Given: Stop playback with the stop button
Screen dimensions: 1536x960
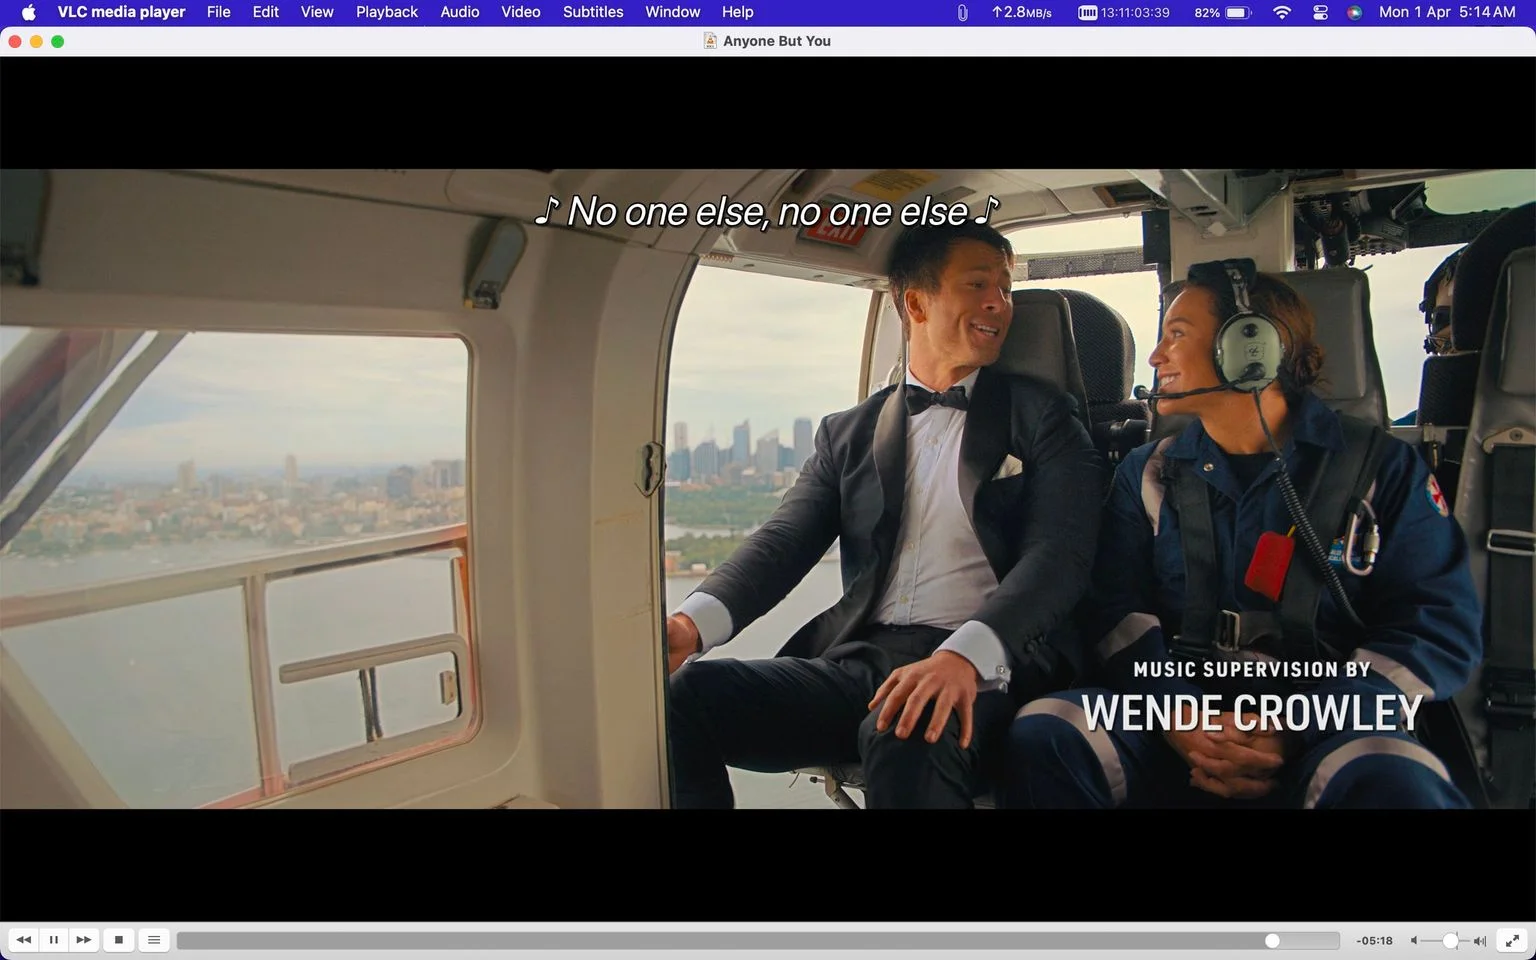Looking at the screenshot, I should click(119, 940).
